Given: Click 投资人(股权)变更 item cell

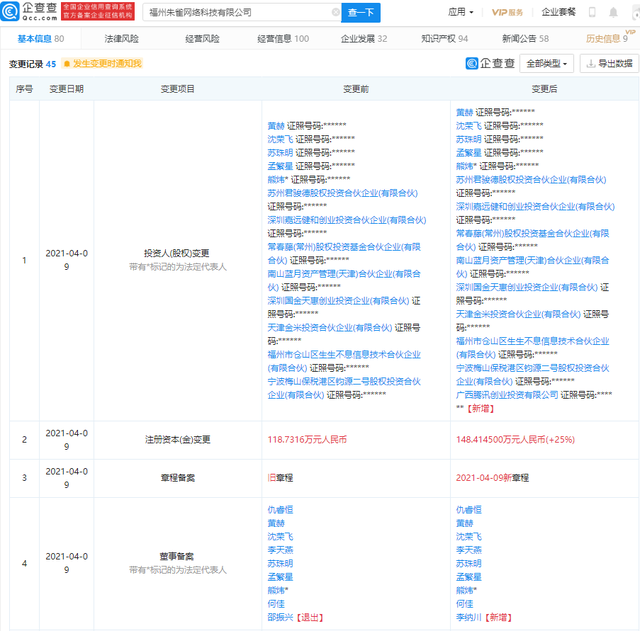Looking at the screenshot, I should [177, 253].
